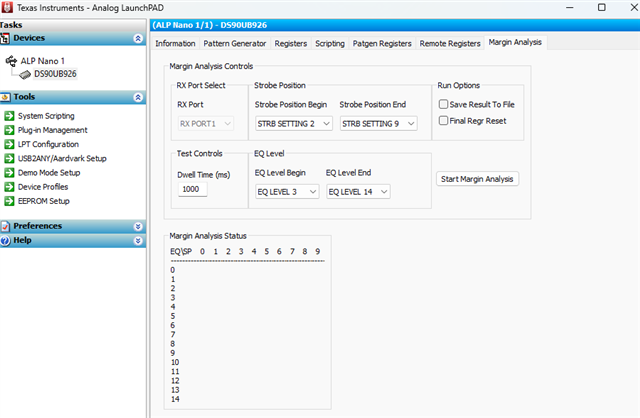Screen dimensions: 640x418
Task: Switch to the Information tab
Action: (x=175, y=43)
